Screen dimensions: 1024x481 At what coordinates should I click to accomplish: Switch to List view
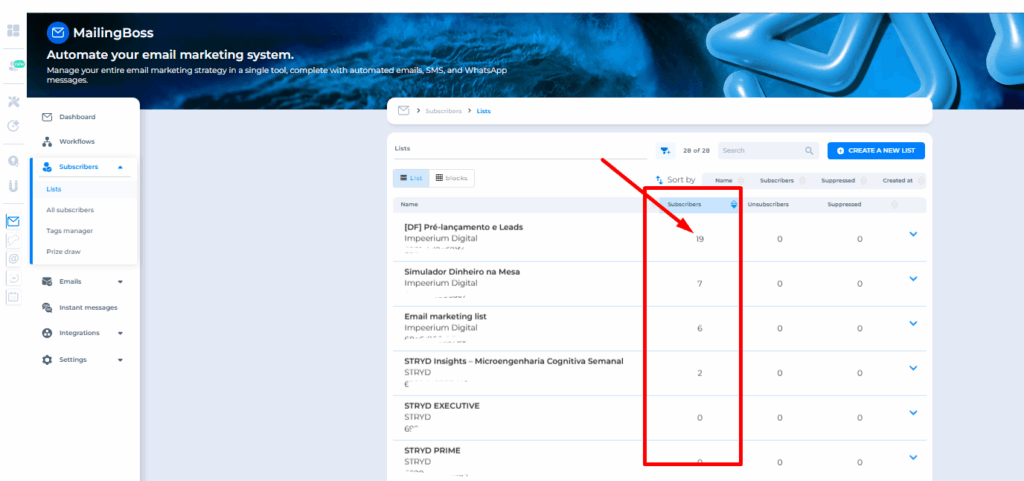click(x=411, y=178)
